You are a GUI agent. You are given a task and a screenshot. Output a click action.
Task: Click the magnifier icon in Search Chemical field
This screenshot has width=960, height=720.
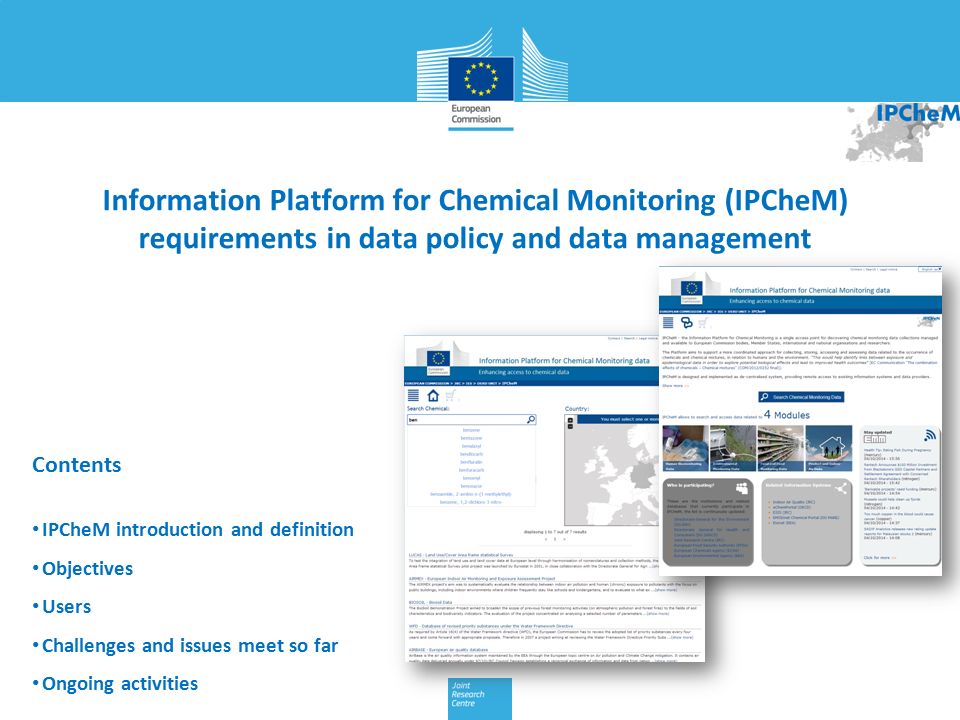click(531, 419)
